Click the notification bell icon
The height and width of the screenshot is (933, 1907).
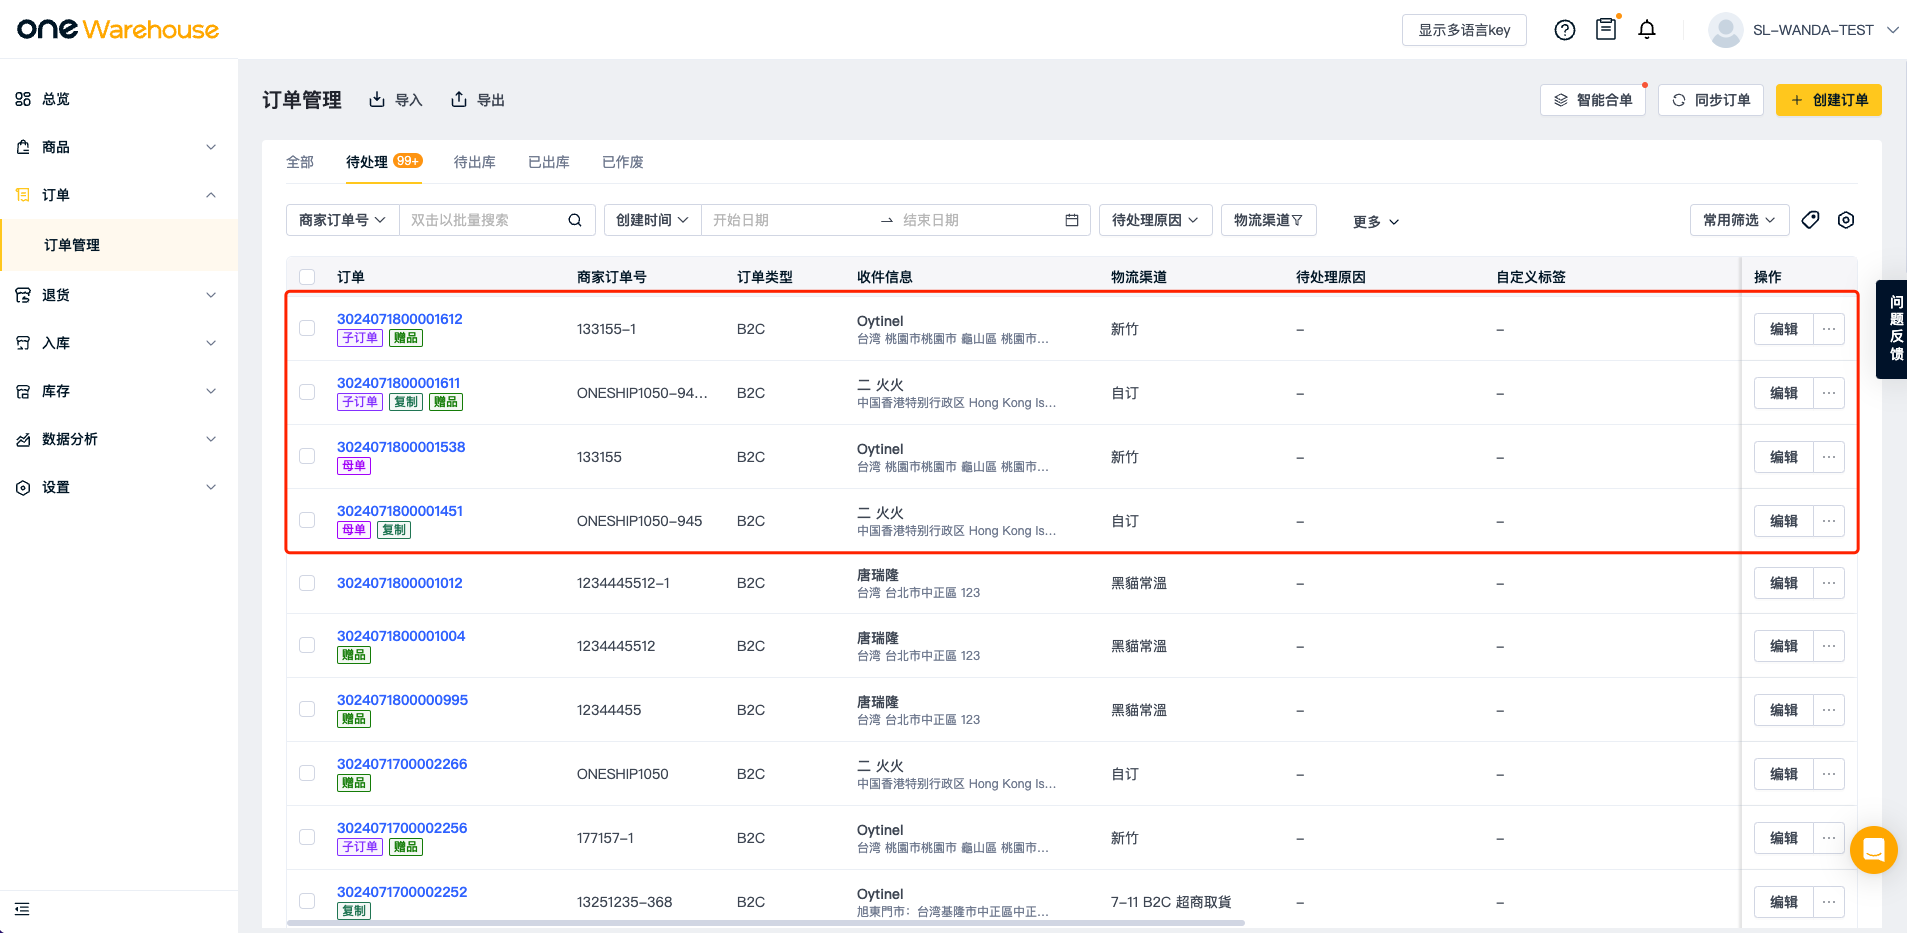pos(1646,30)
